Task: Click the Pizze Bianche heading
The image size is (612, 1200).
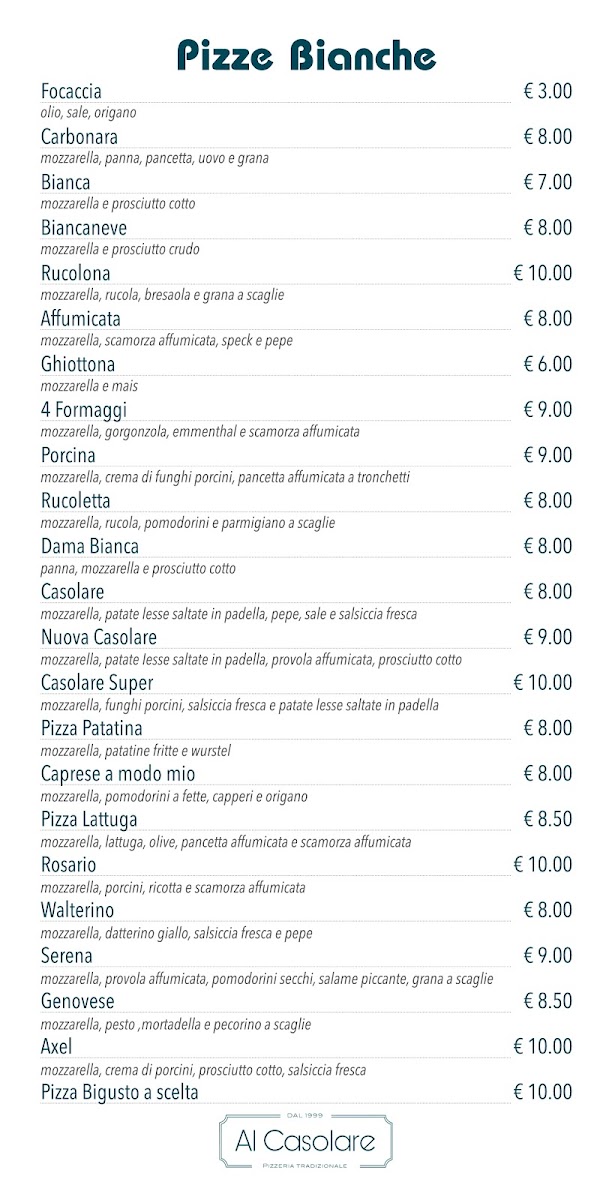Action: tap(306, 56)
